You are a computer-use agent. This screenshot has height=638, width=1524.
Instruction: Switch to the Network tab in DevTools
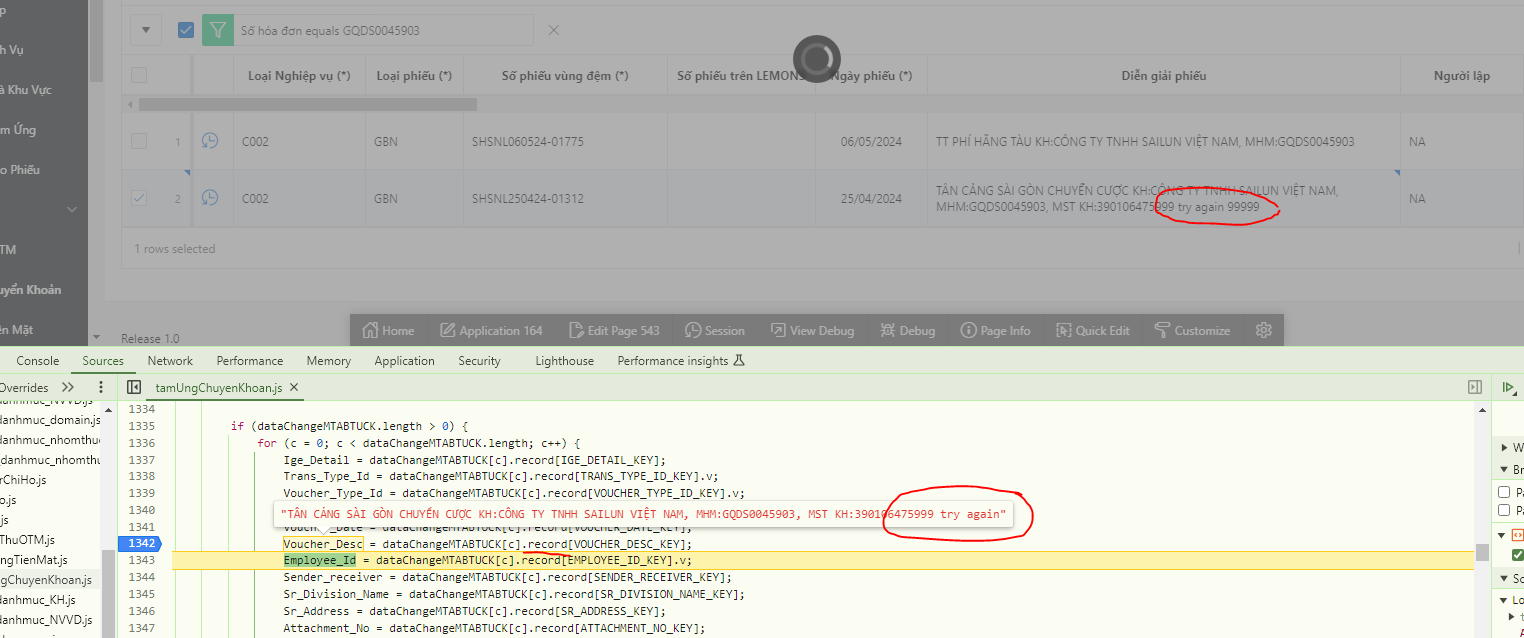170,361
